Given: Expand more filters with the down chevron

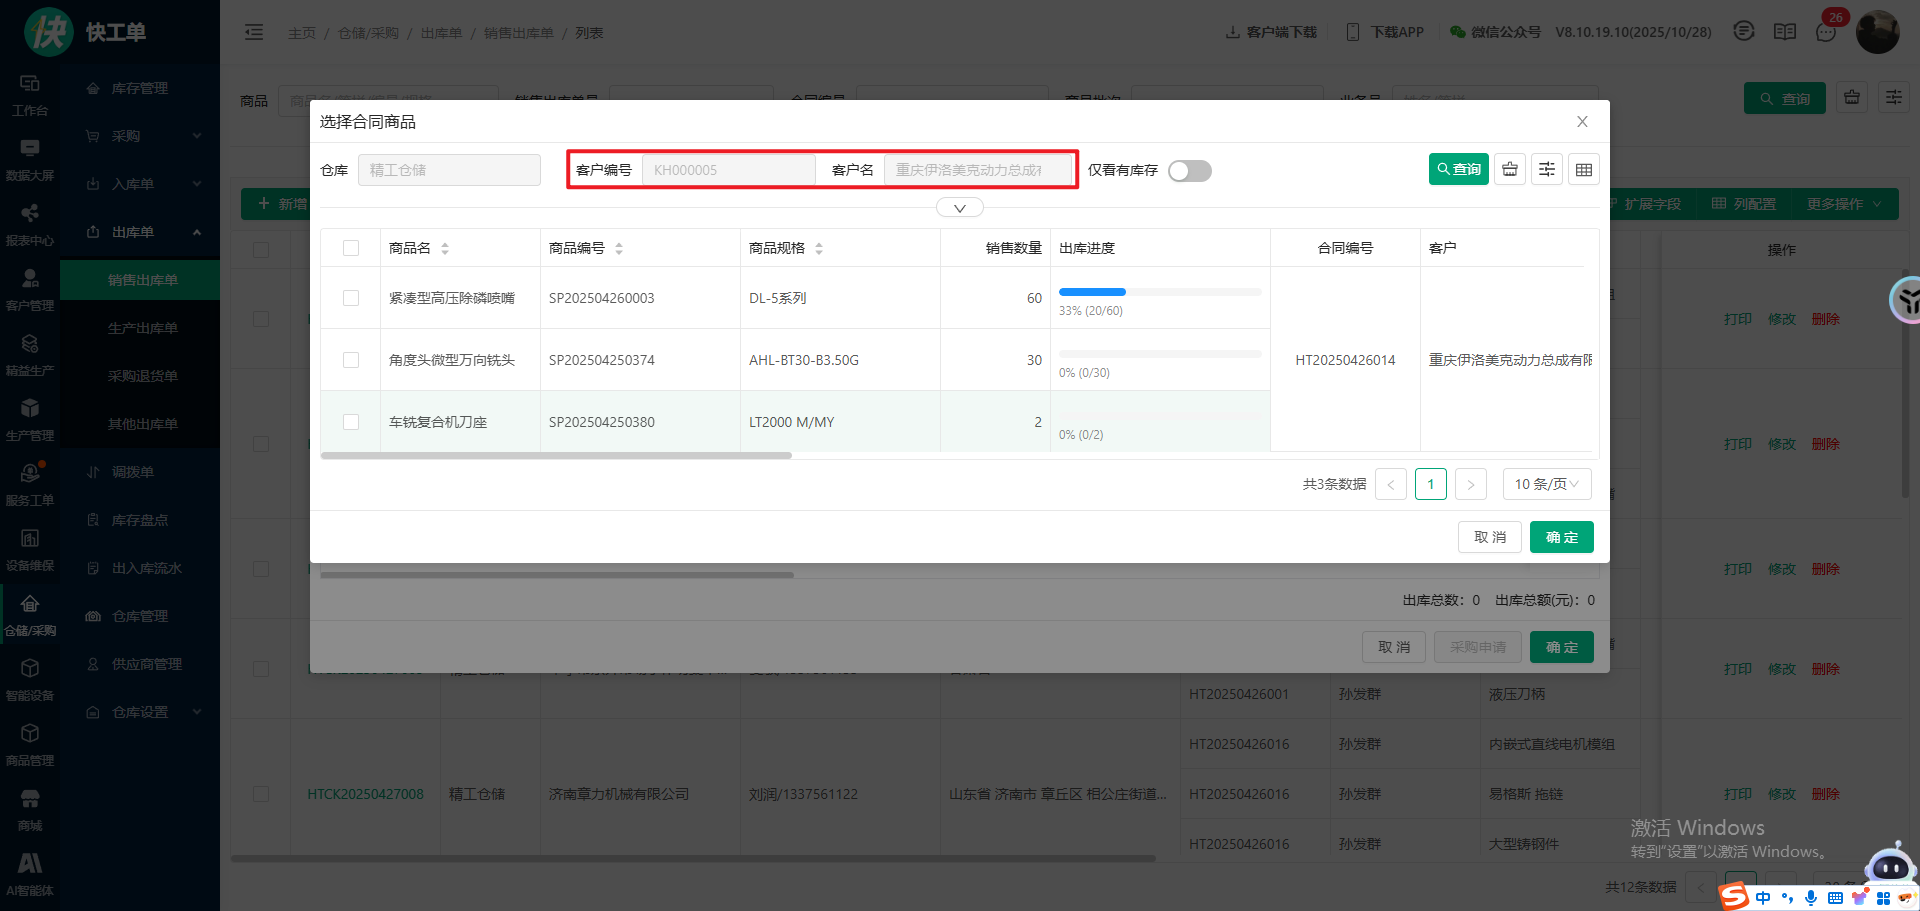Looking at the screenshot, I should click(x=960, y=208).
